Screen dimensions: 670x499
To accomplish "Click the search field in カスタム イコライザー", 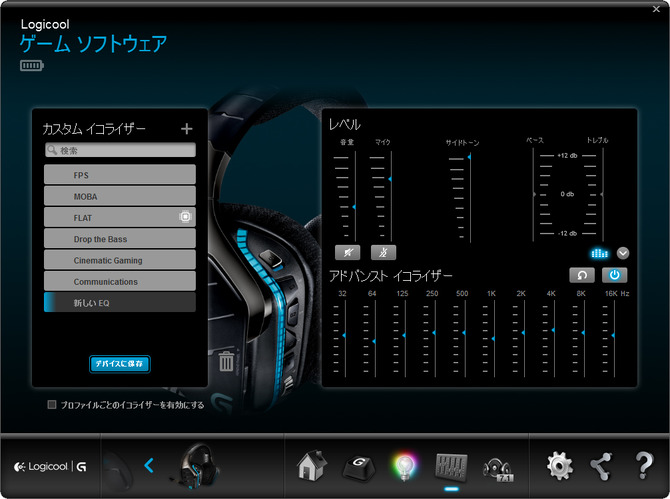I will pos(120,150).
